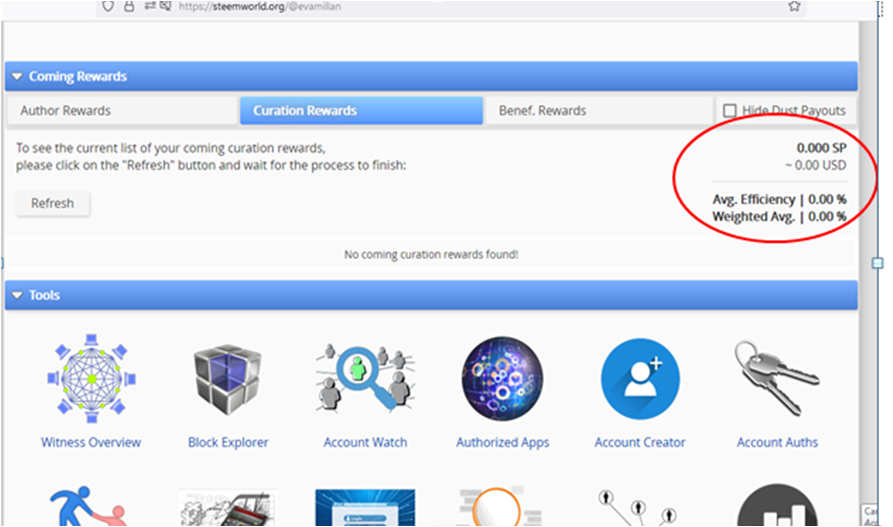
Task: Enable the Hide Dust Payouts checkbox
Action: [730, 111]
